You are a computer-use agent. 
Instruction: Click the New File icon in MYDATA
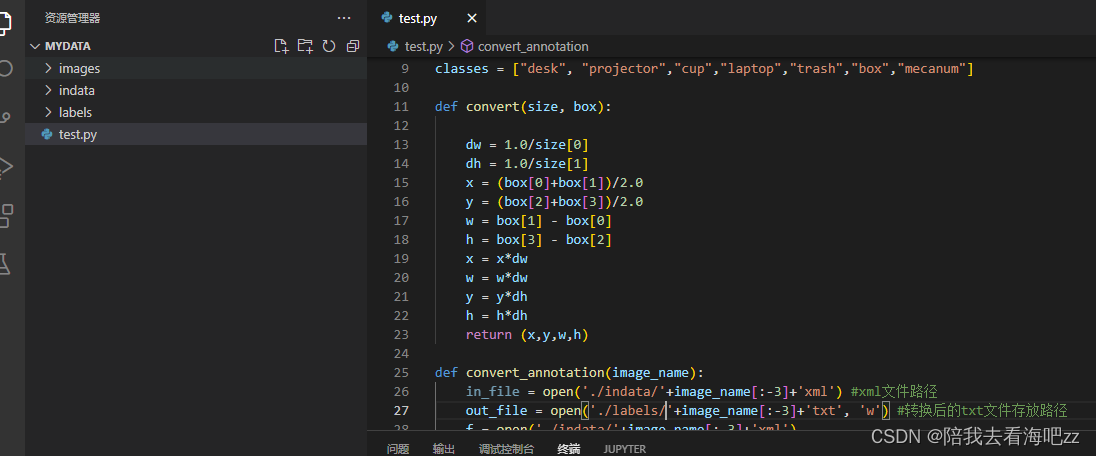coord(281,46)
